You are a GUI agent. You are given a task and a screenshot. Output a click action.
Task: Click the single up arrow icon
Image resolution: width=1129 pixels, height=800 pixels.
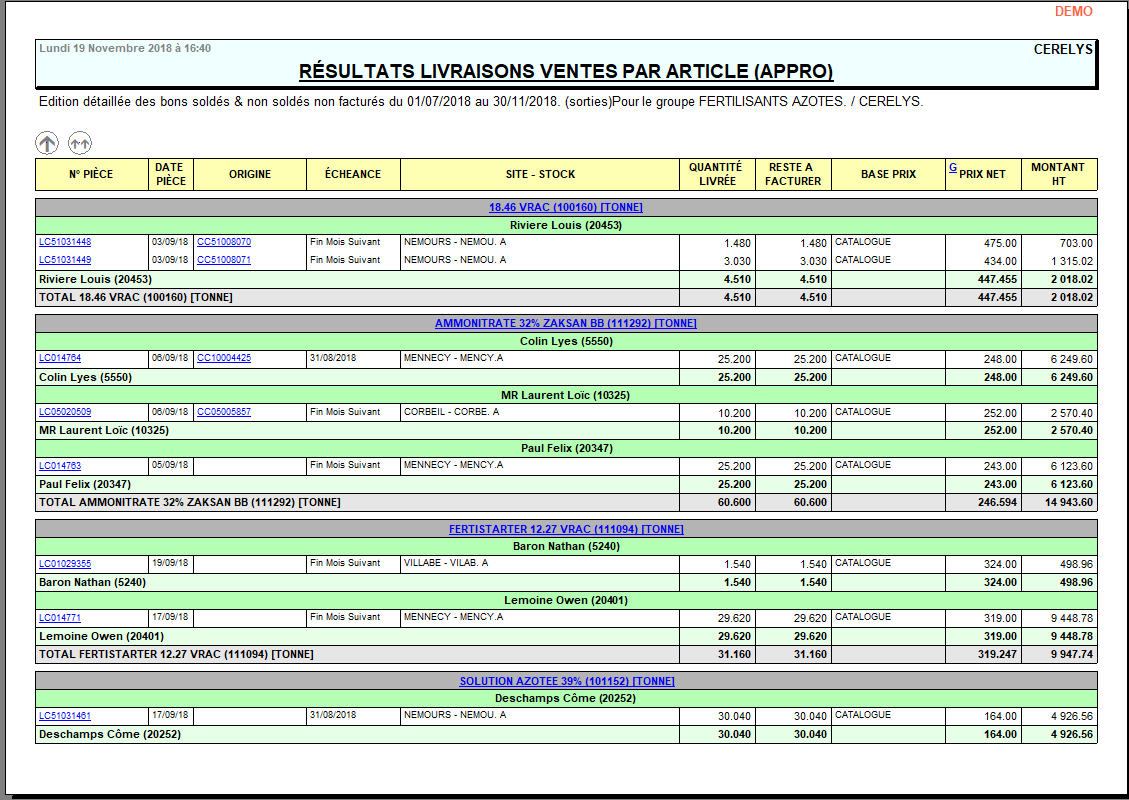pos(47,143)
